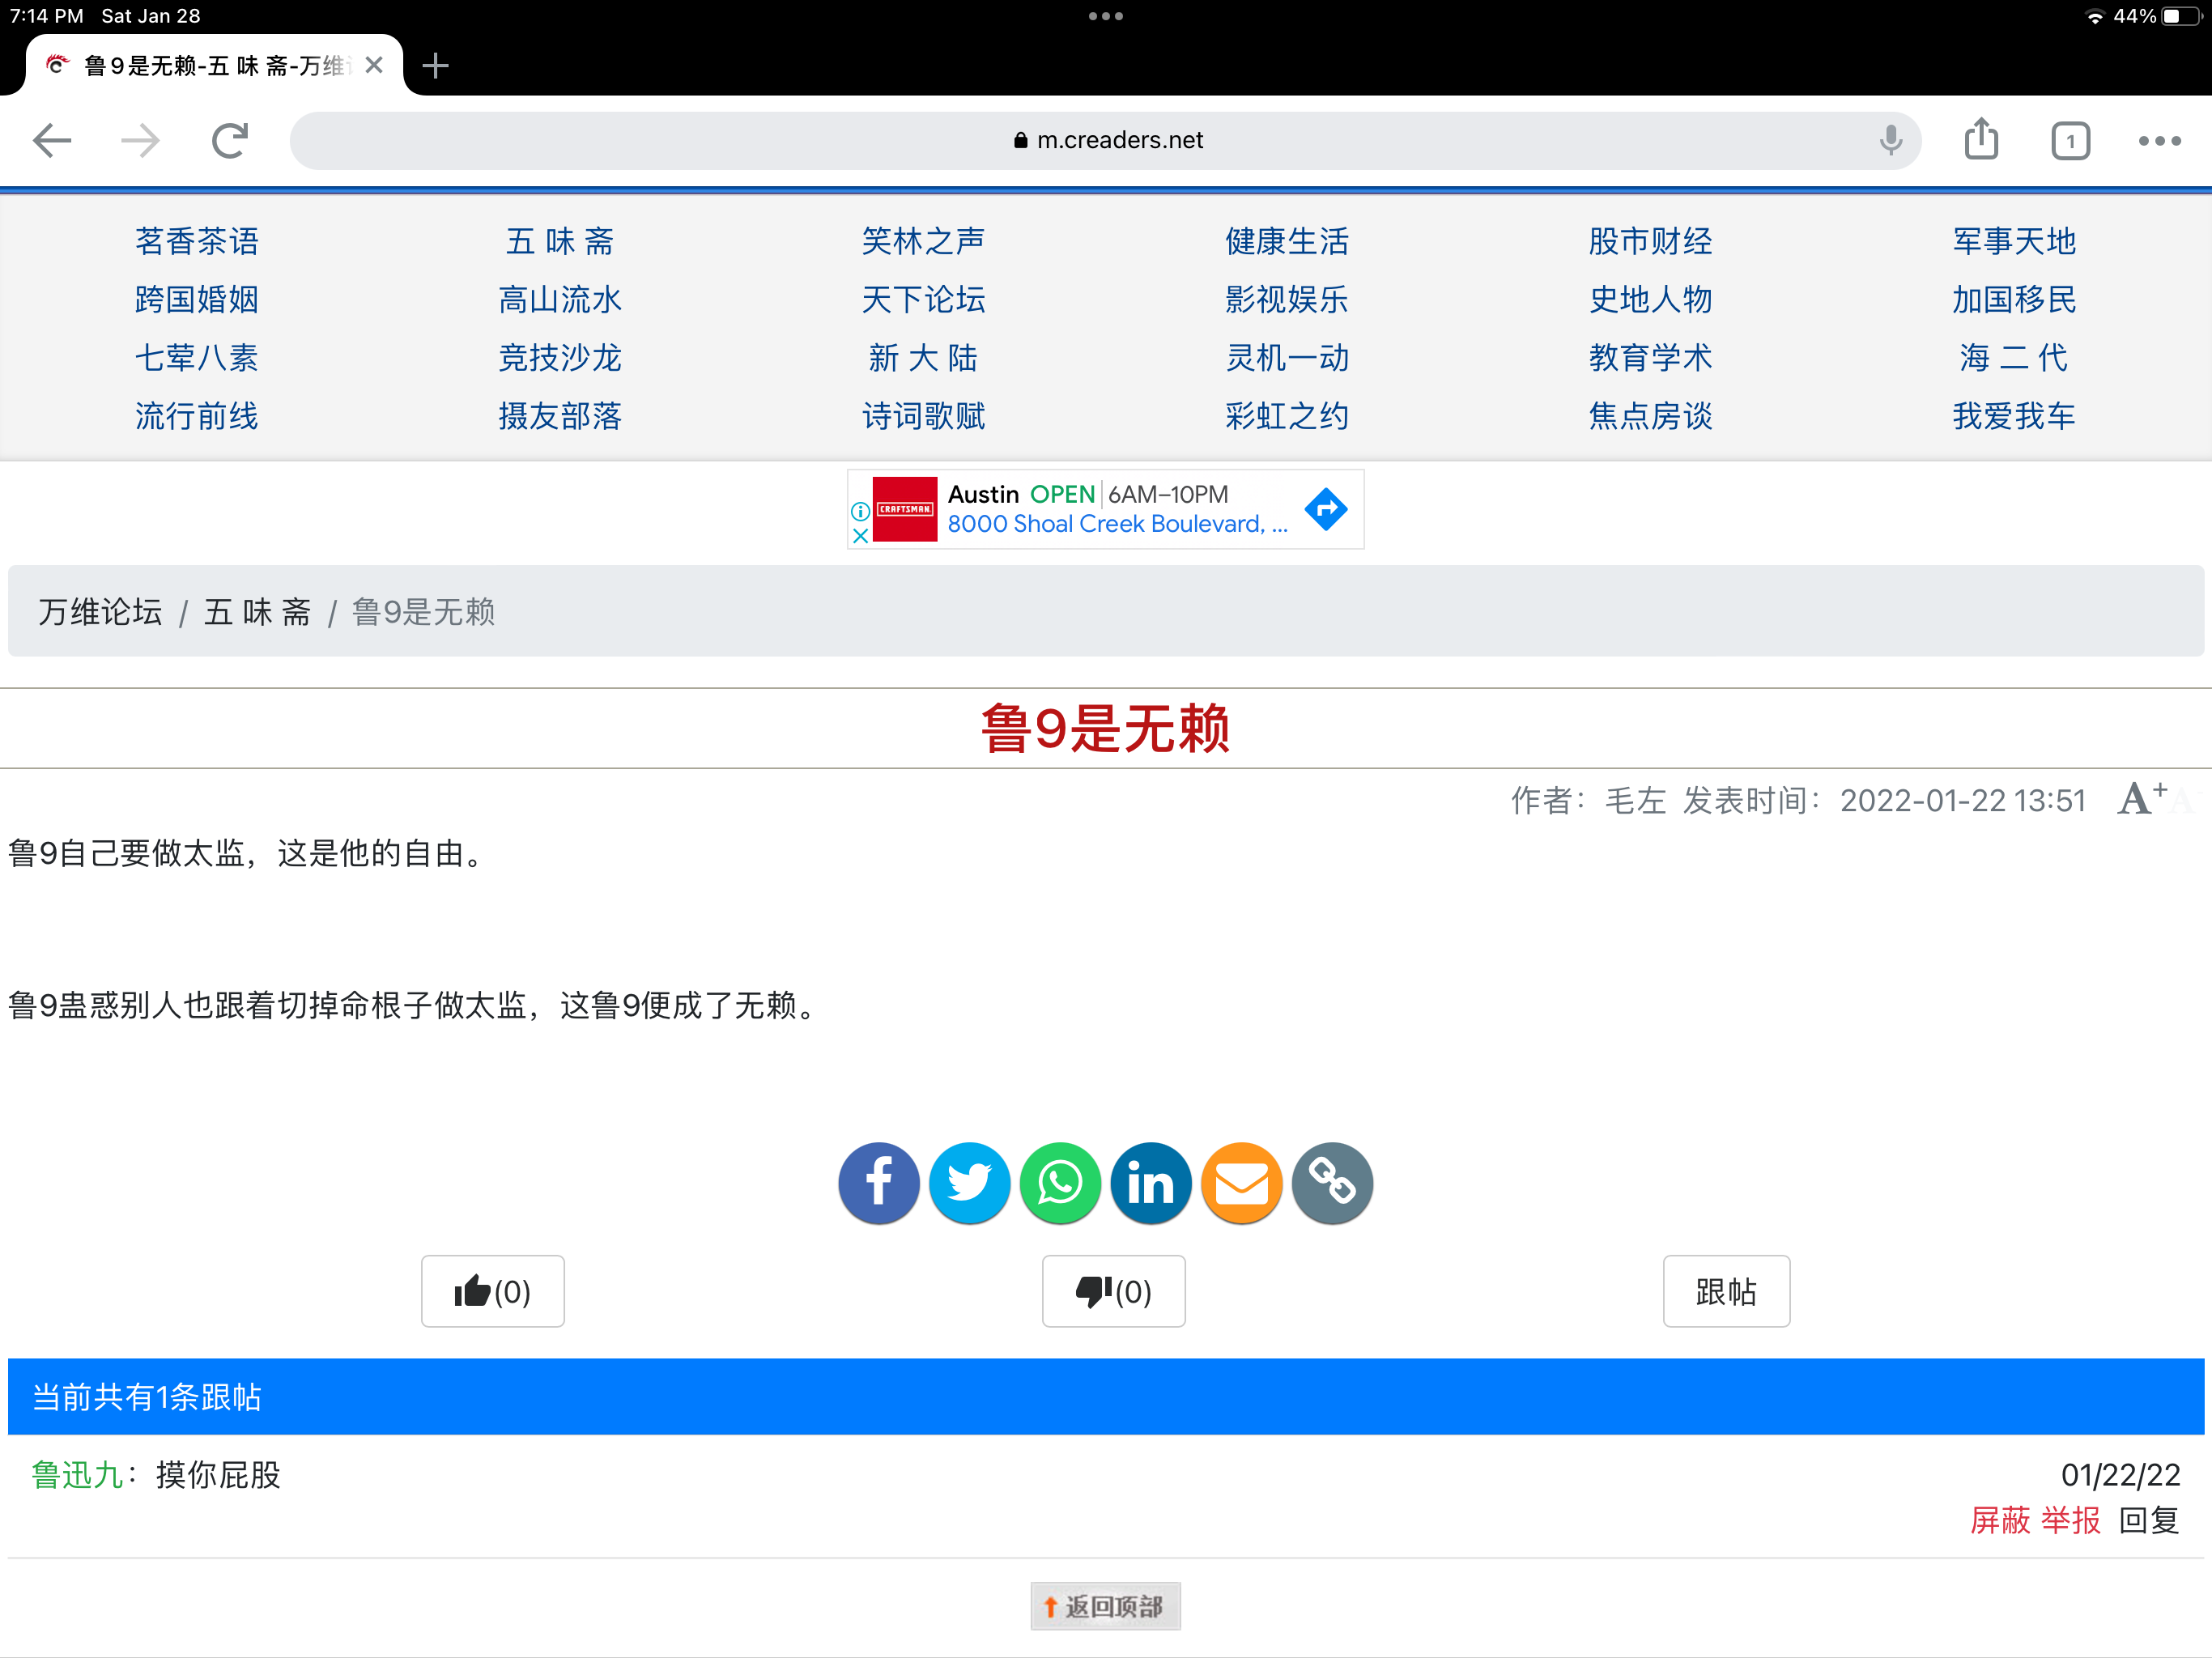This screenshot has height=1658, width=2212.
Task: Report the comment with 举报
Action: pos(2071,1520)
